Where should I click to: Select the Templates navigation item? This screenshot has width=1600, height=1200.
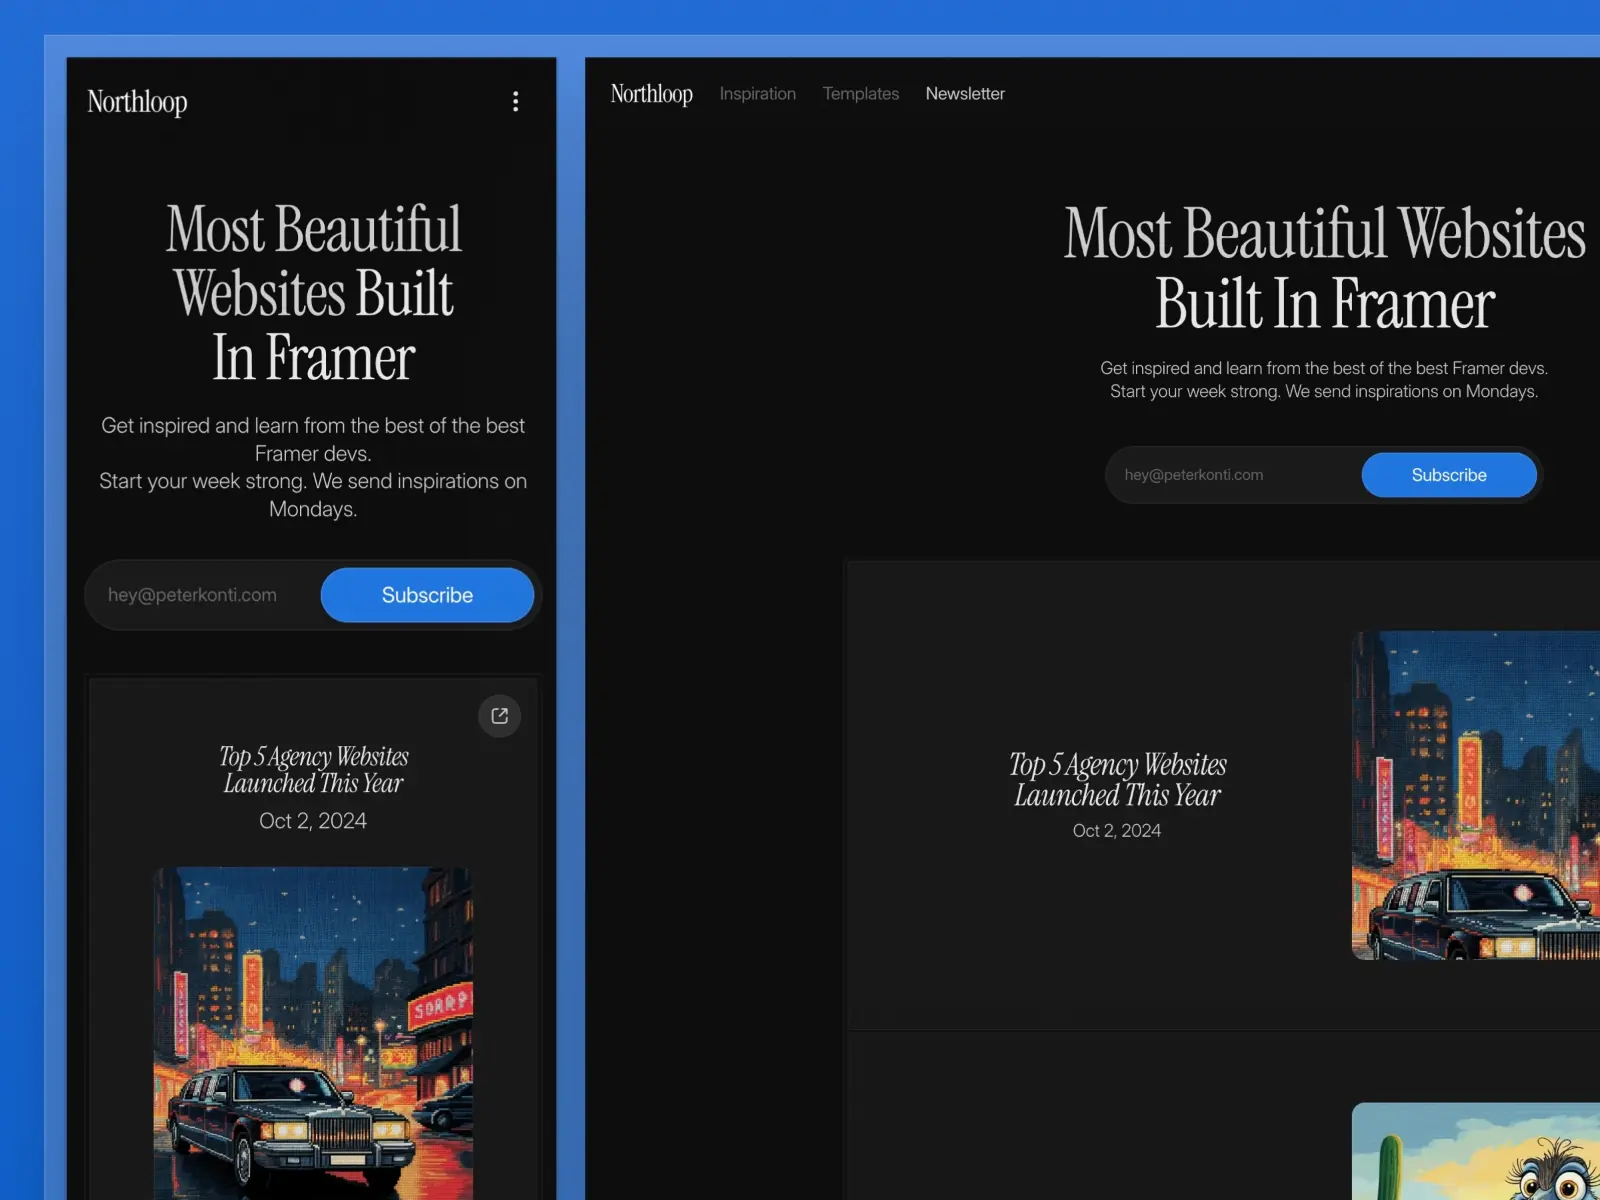[860, 93]
